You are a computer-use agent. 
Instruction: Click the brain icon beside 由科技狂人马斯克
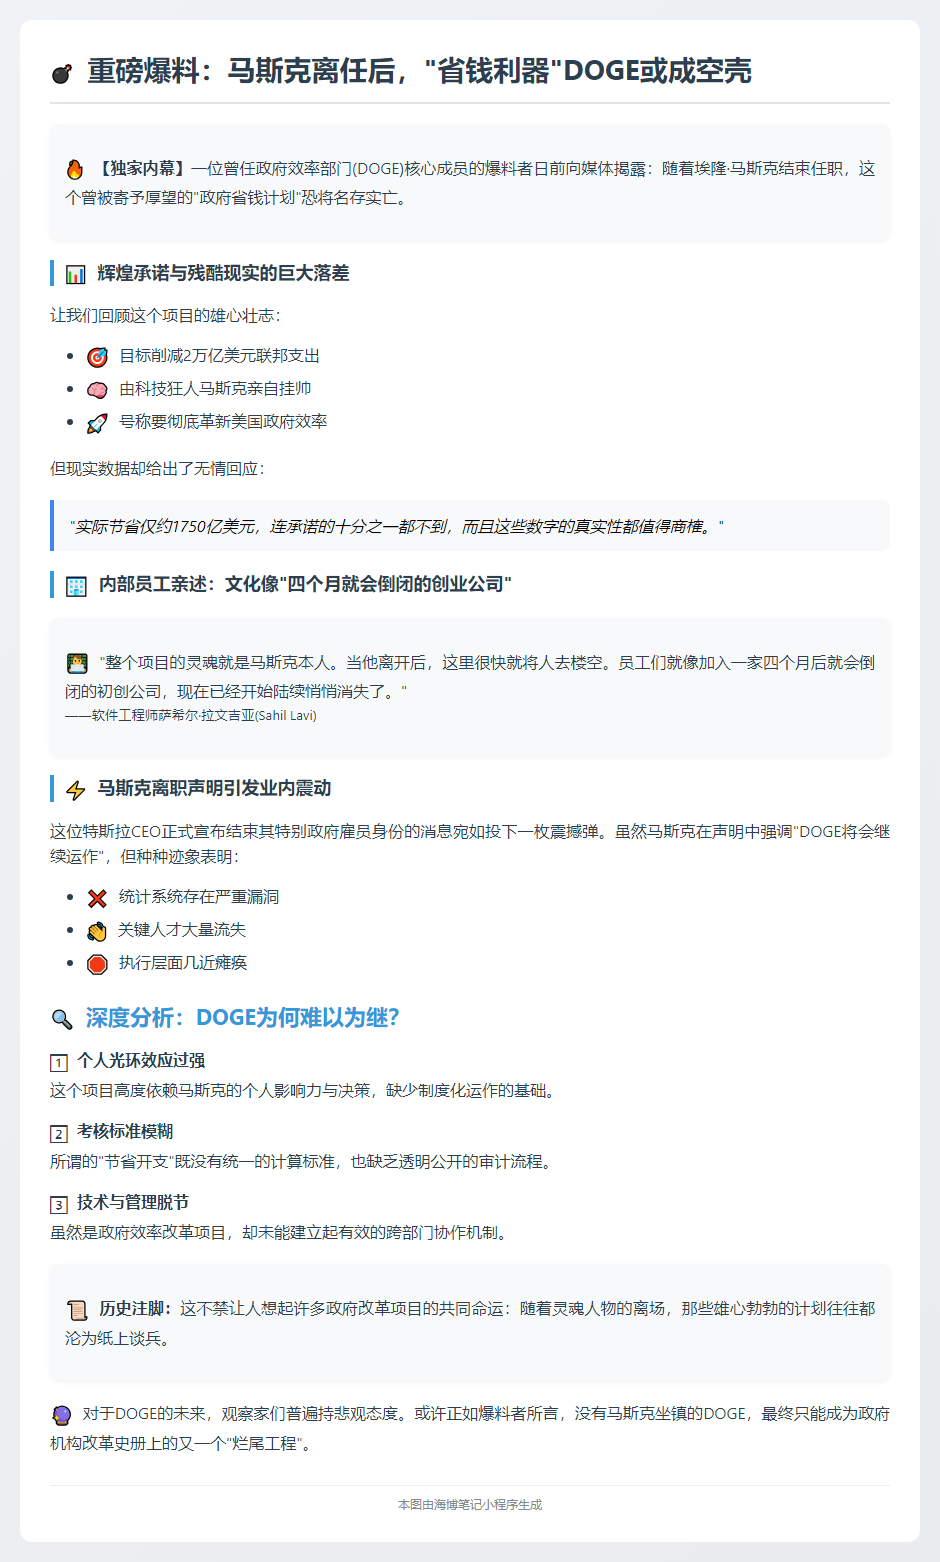(x=97, y=390)
